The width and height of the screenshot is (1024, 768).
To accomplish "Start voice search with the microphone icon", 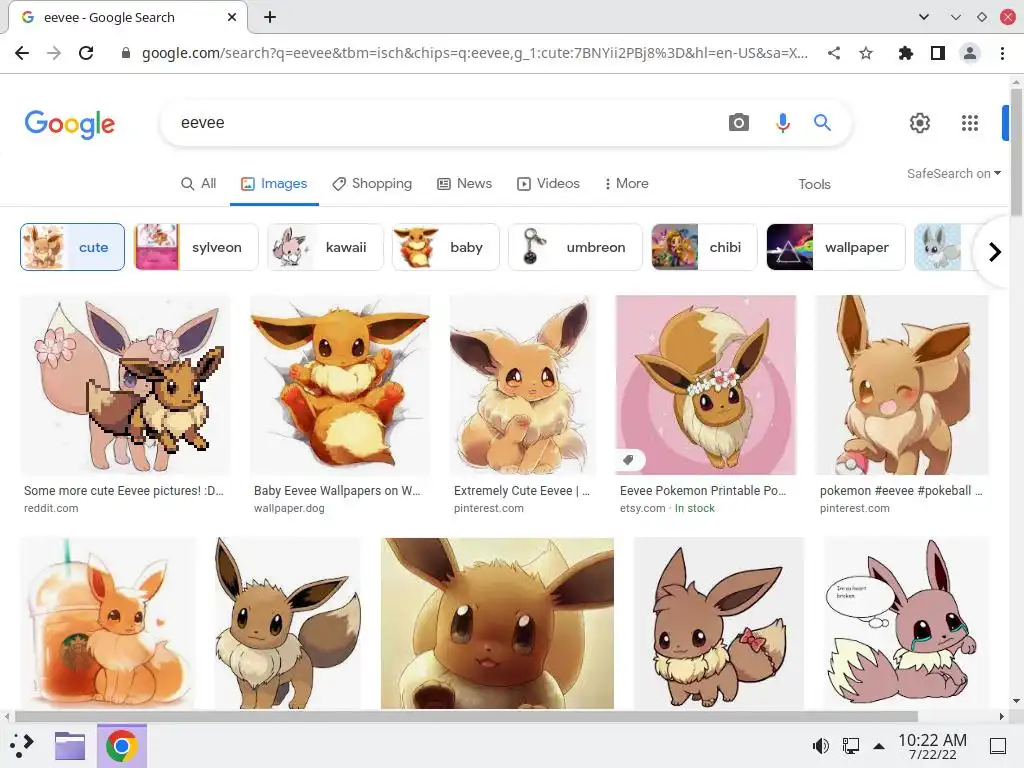I will tap(782, 123).
